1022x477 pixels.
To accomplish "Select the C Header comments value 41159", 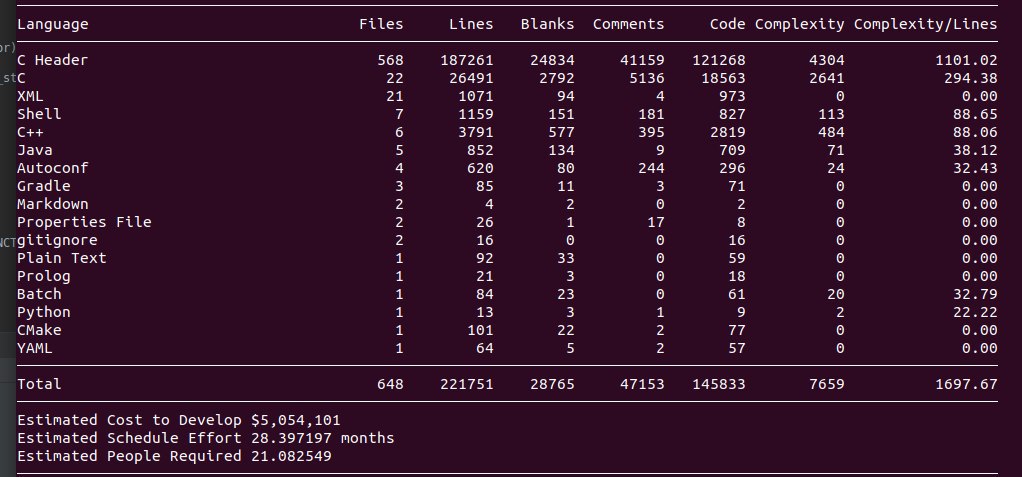I will [x=642, y=60].
